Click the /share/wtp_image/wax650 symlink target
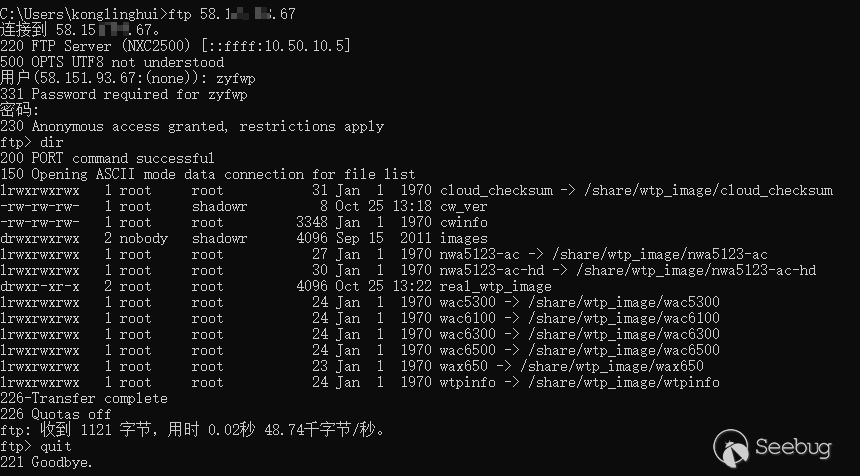Image resolution: width=860 pixels, height=476 pixels. 611,366
